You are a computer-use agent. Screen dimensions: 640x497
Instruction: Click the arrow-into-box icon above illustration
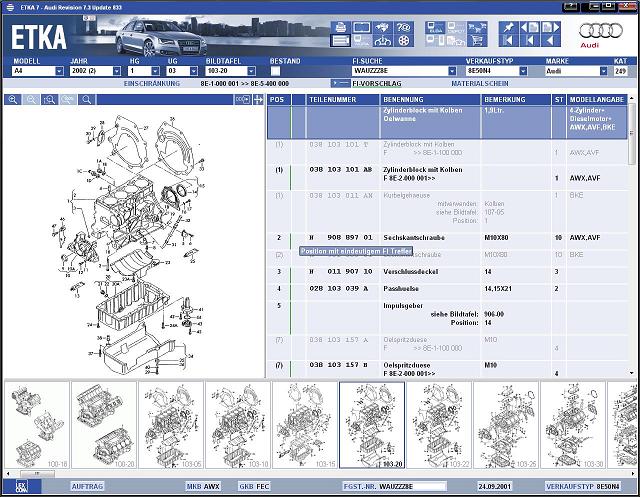tap(242, 100)
